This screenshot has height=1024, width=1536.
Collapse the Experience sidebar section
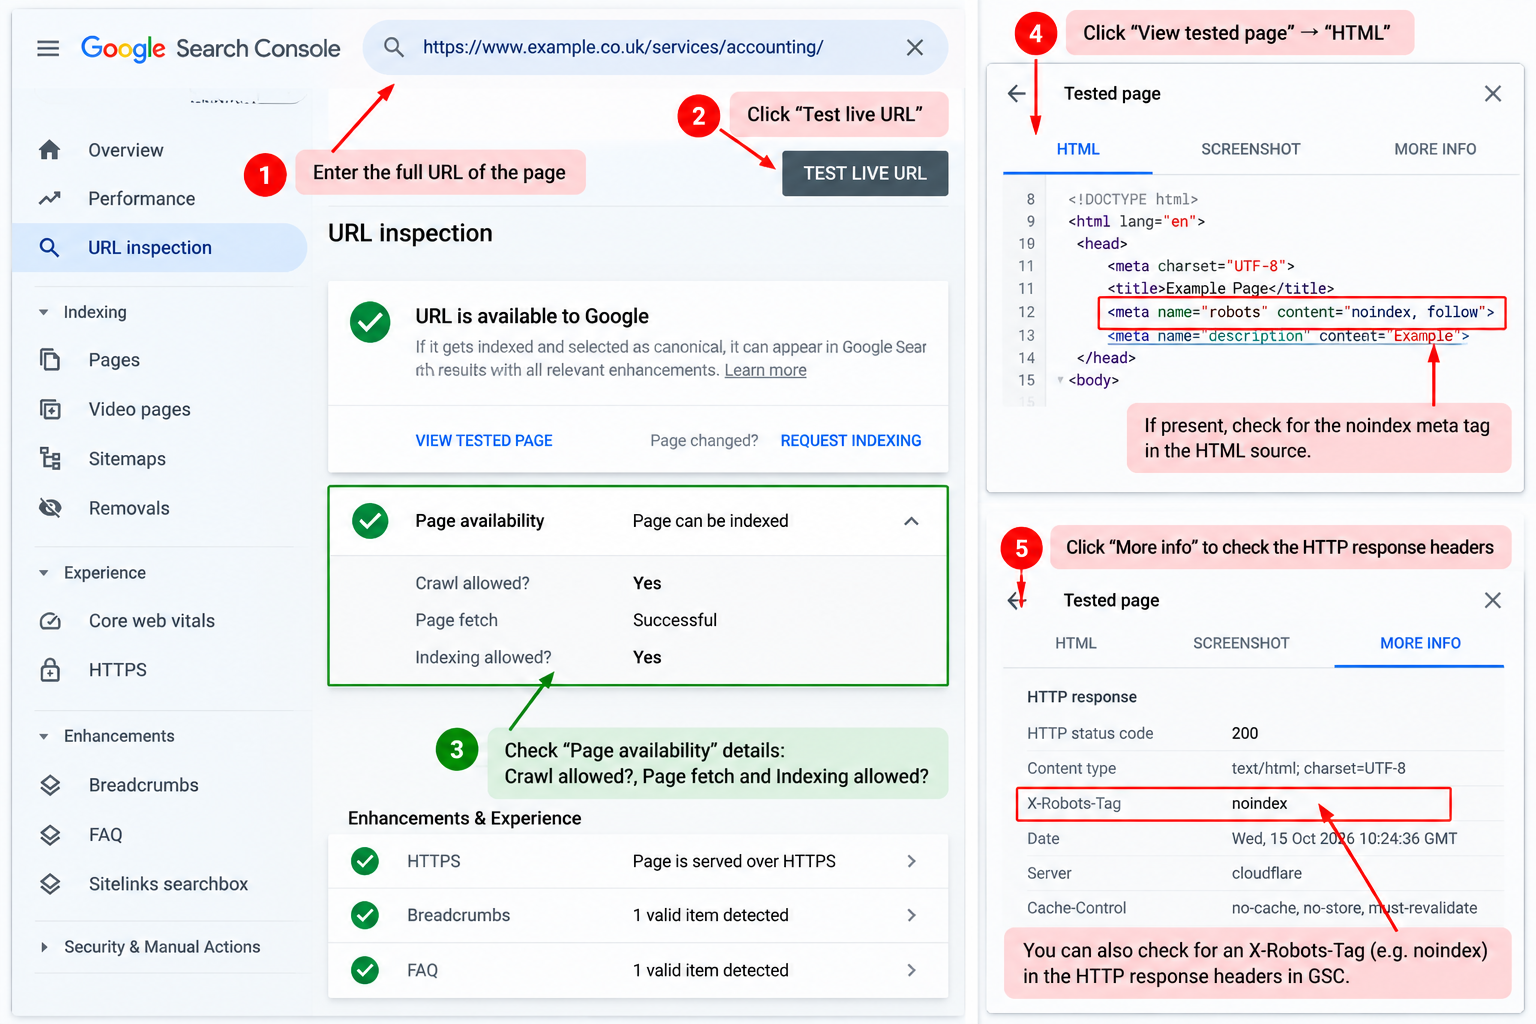43,573
